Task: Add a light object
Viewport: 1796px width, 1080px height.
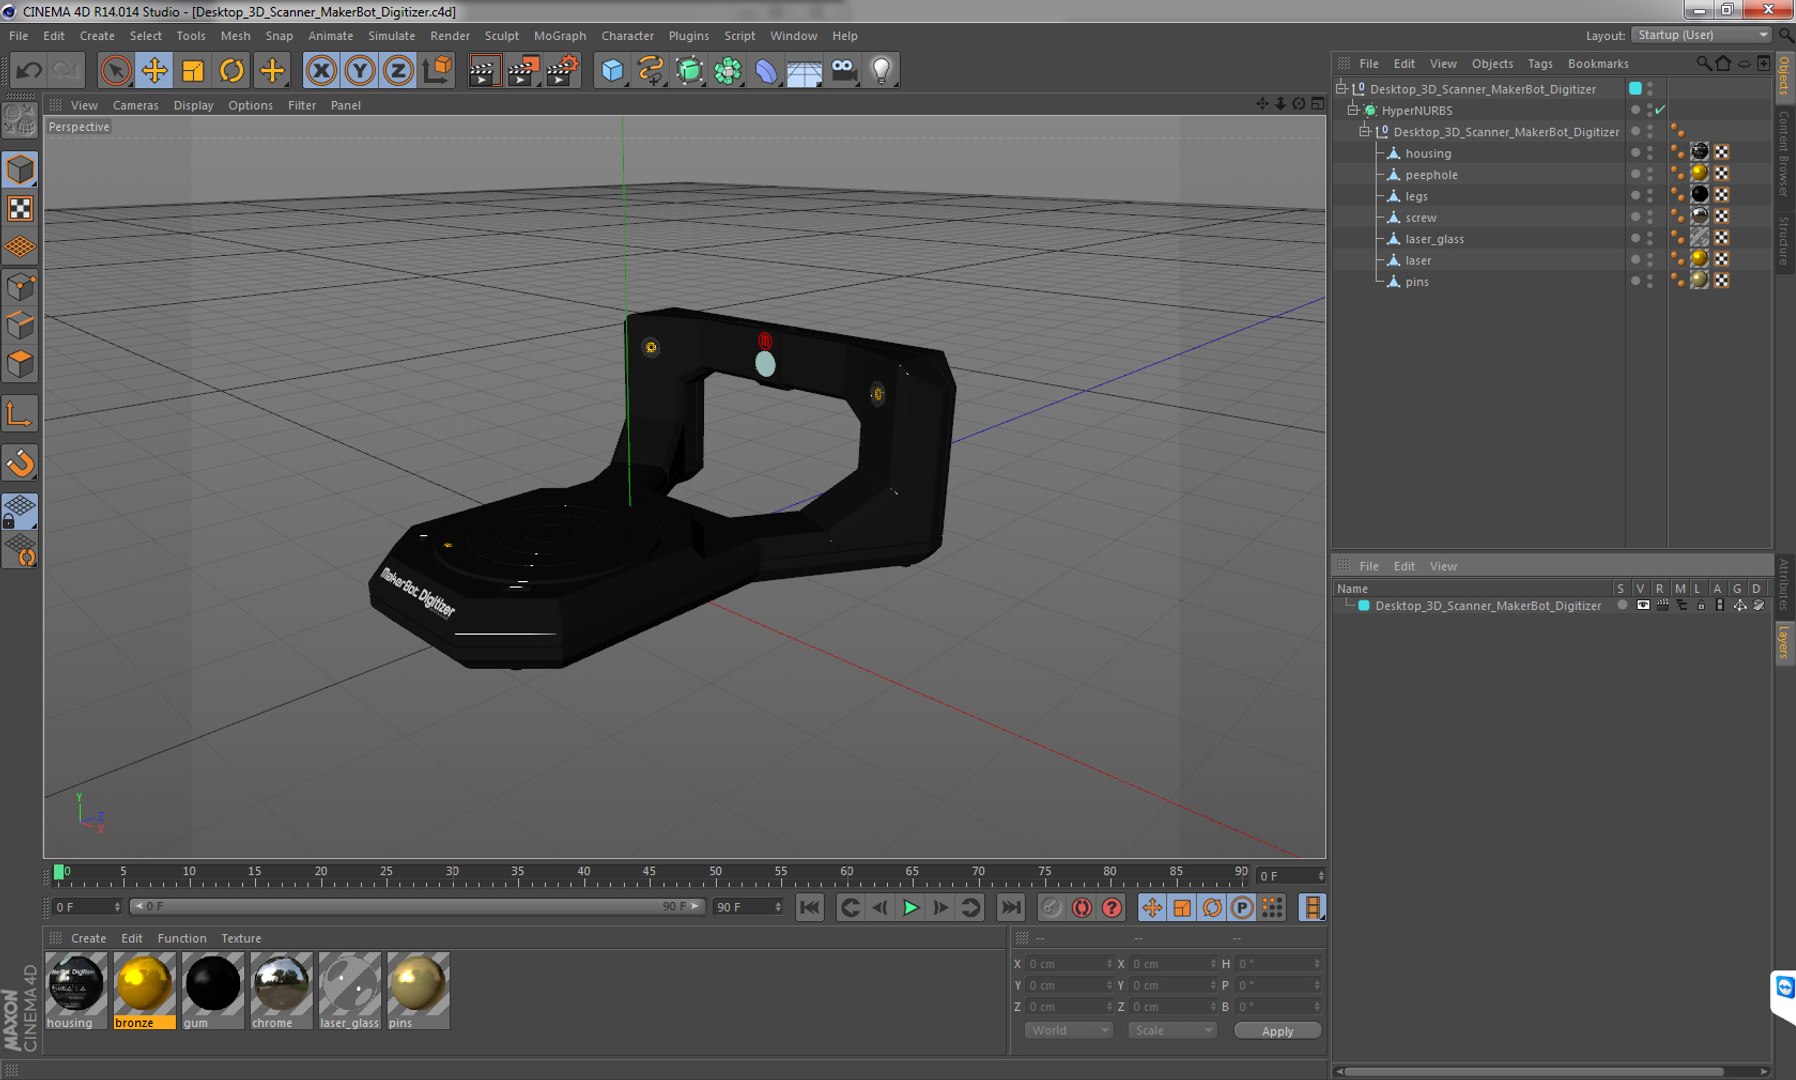Action: tap(881, 70)
